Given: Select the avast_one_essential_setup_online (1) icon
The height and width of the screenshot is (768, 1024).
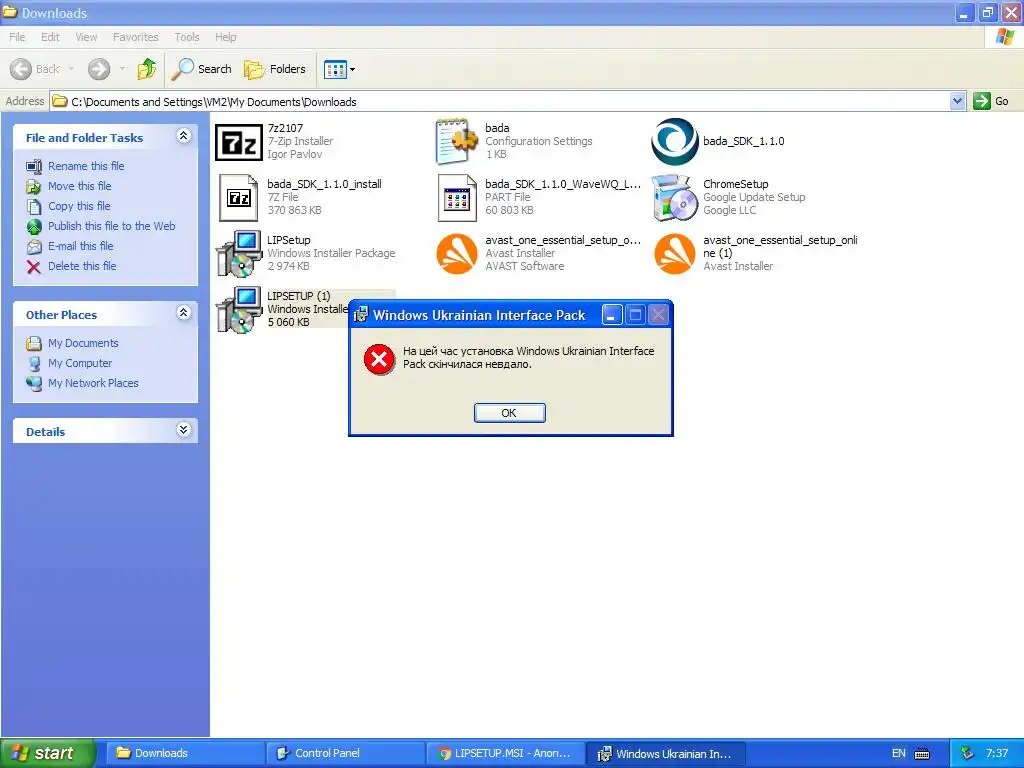Looking at the screenshot, I should point(675,254).
